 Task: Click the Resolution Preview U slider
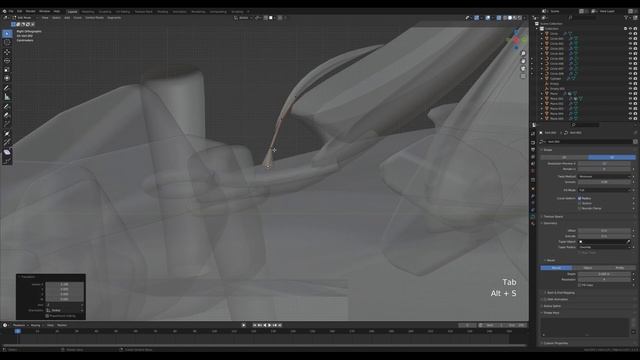click(604, 164)
